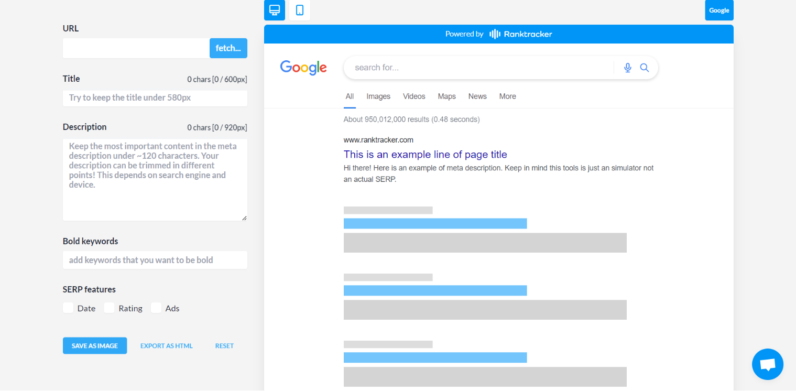Click the www.ranktracker.com result URL
The height and width of the screenshot is (391, 796).
pyautogui.click(x=379, y=140)
